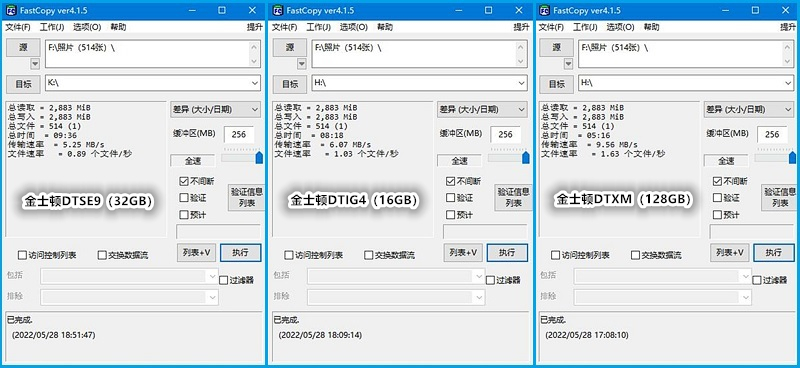Click 提升 menu item in DTXM window
Screen dimensions: 800x368
click(788, 27)
